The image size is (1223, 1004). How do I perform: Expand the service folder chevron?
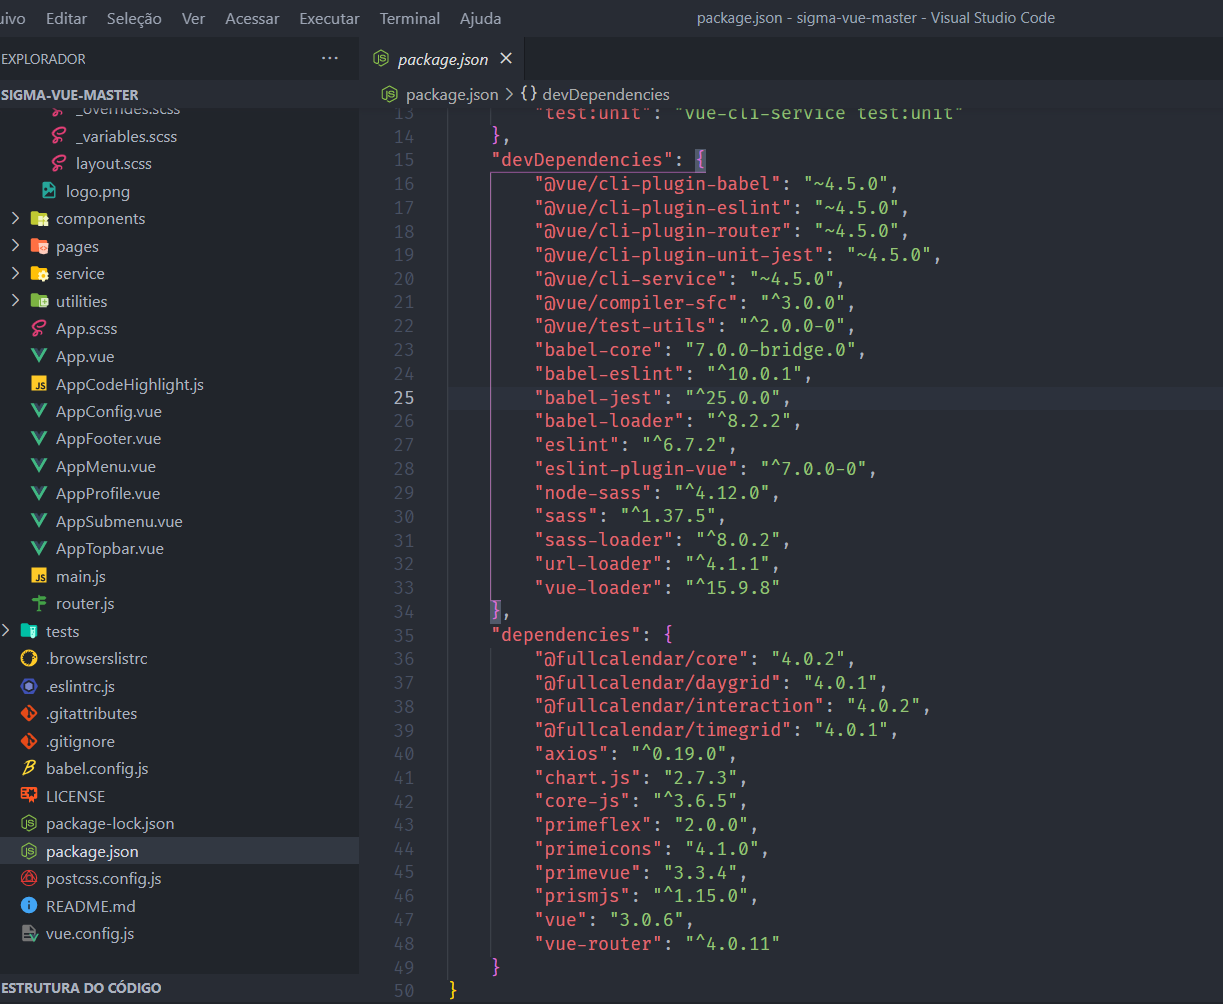pyautogui.click(x=15, y=273)
